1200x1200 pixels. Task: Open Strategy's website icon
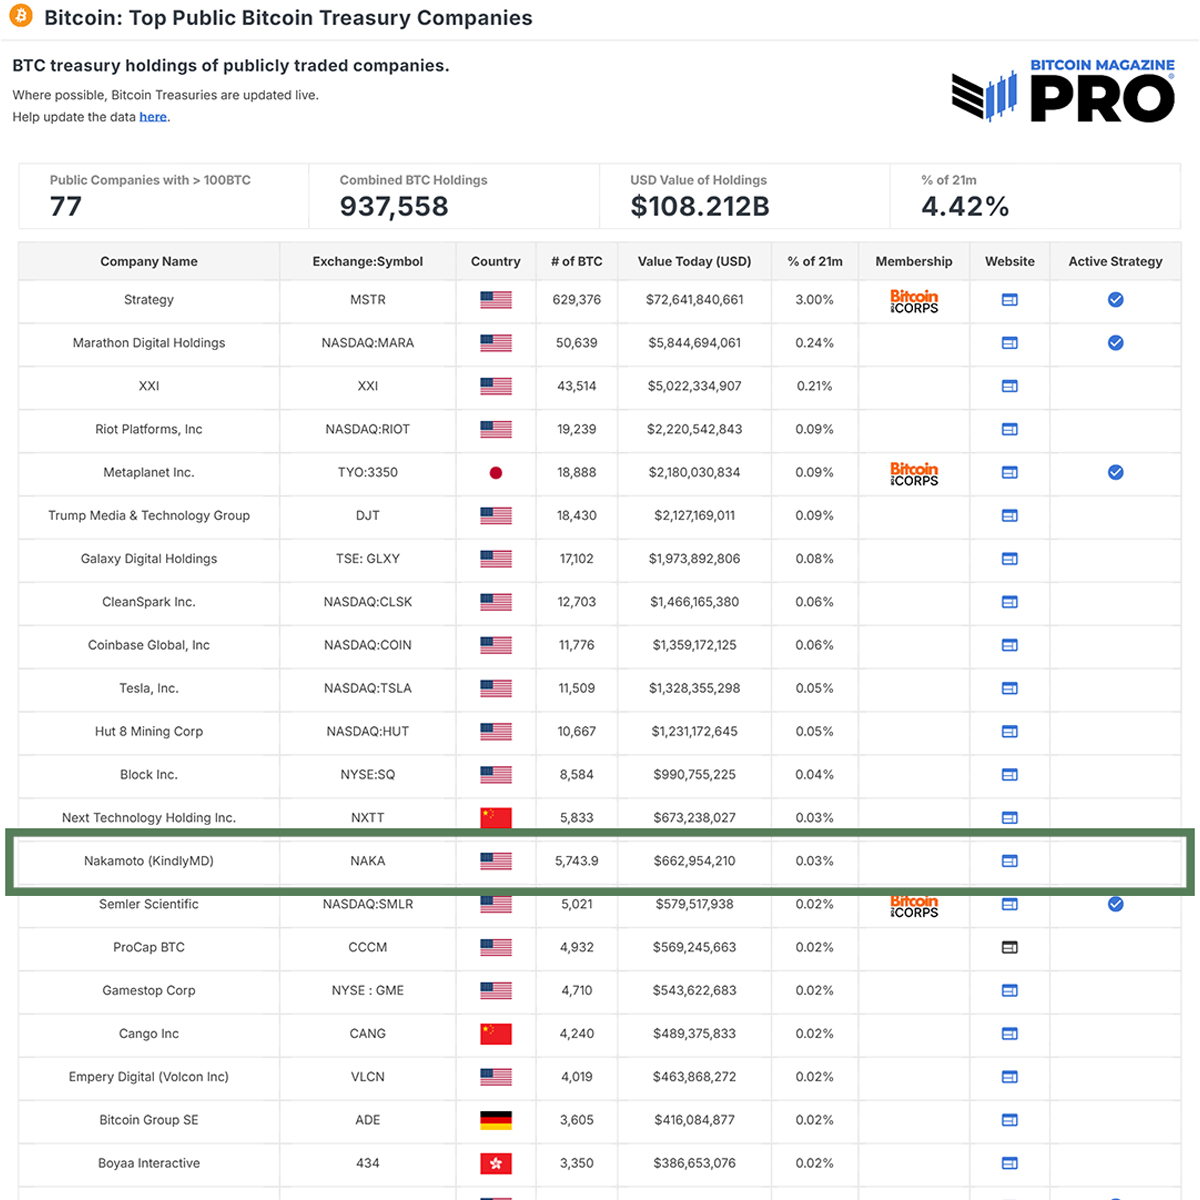(1010, 300)
